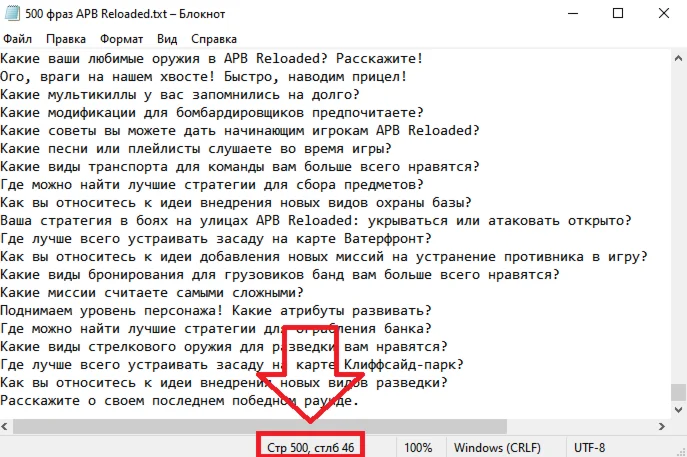Click line about засаду на карте Ватерфронт

[216, 238]
